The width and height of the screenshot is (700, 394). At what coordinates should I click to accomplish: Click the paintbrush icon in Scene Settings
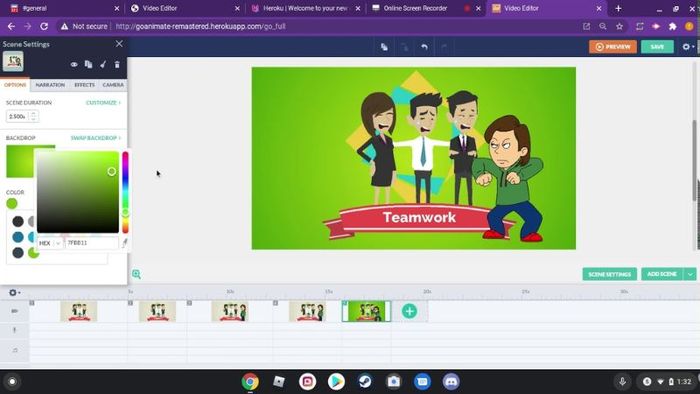pyautogui.click(x=103, y=65)
